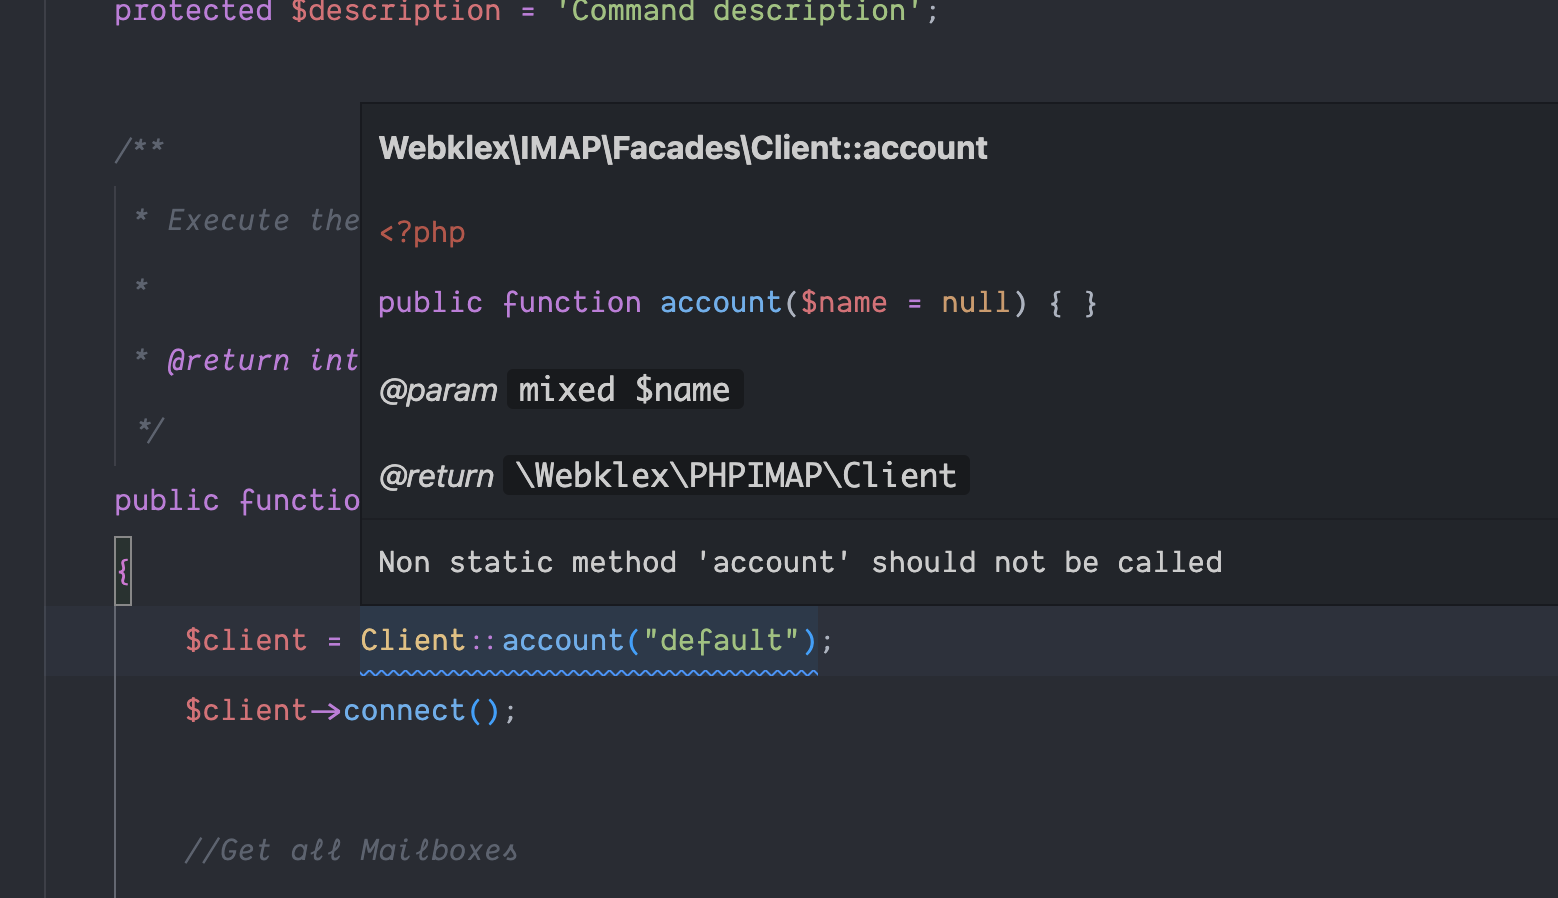Click the null default value in popup
The image size is (1558, 898).
click(x=976, y=302)
